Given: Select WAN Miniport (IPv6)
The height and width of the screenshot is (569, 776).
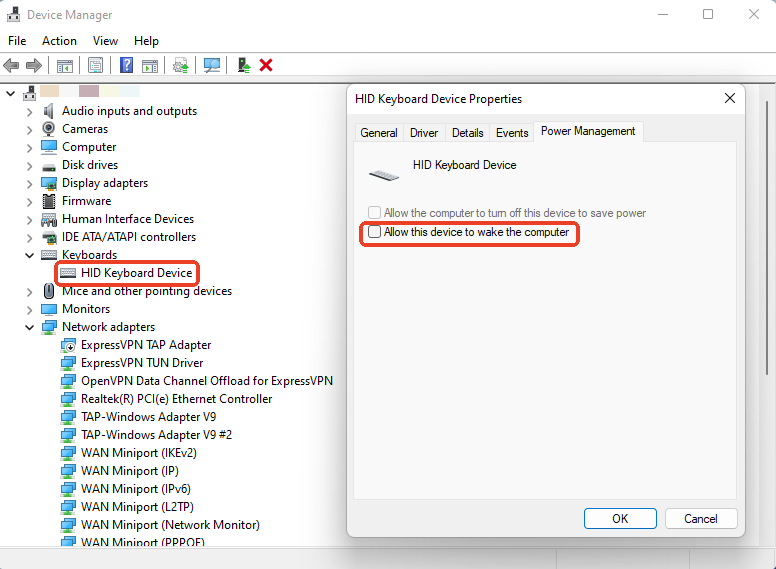Looking at the screenshot, I should tap(136, 489).
